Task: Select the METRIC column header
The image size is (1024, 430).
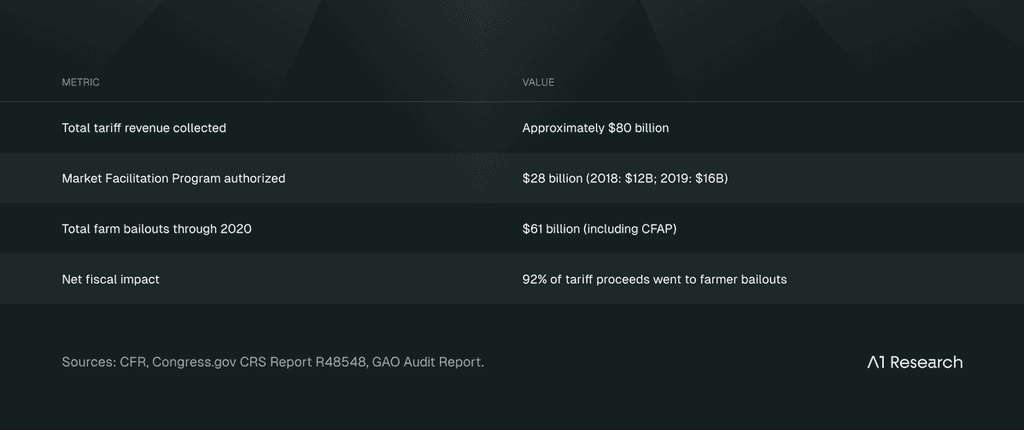Action: click(x=80, y=82)
